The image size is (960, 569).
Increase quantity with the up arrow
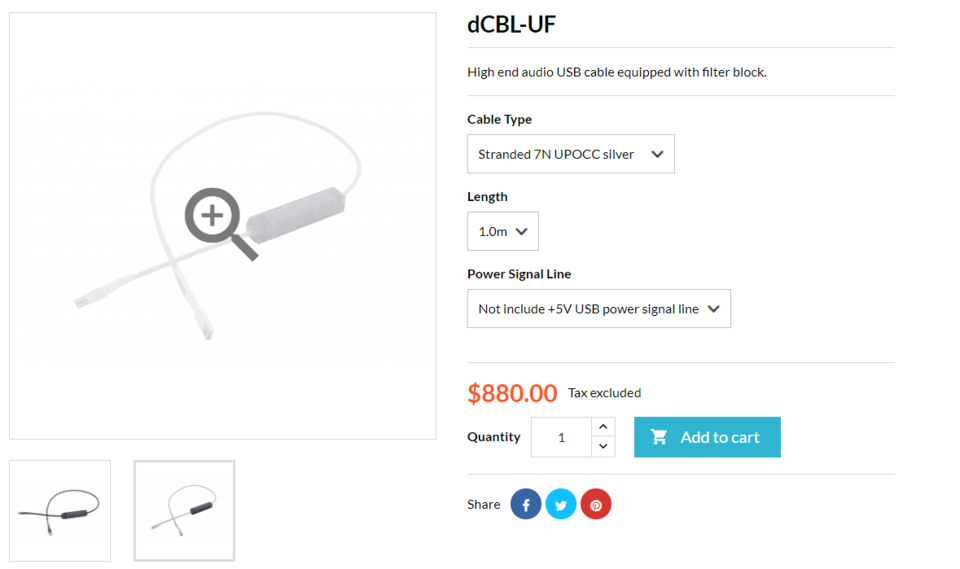[x=603, y=427]
